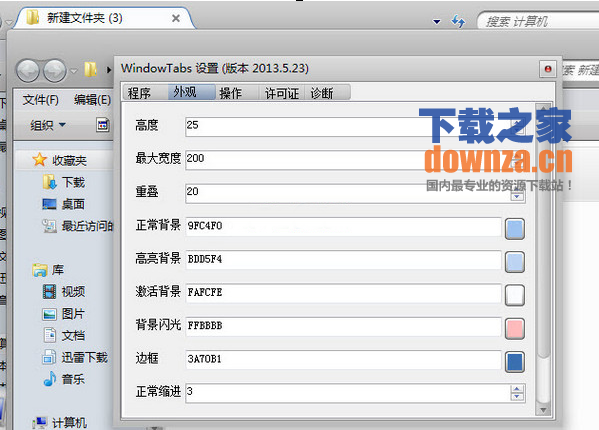Click the 重叠 value field
This screenshot has width=599, height=430.
point(355,193)
